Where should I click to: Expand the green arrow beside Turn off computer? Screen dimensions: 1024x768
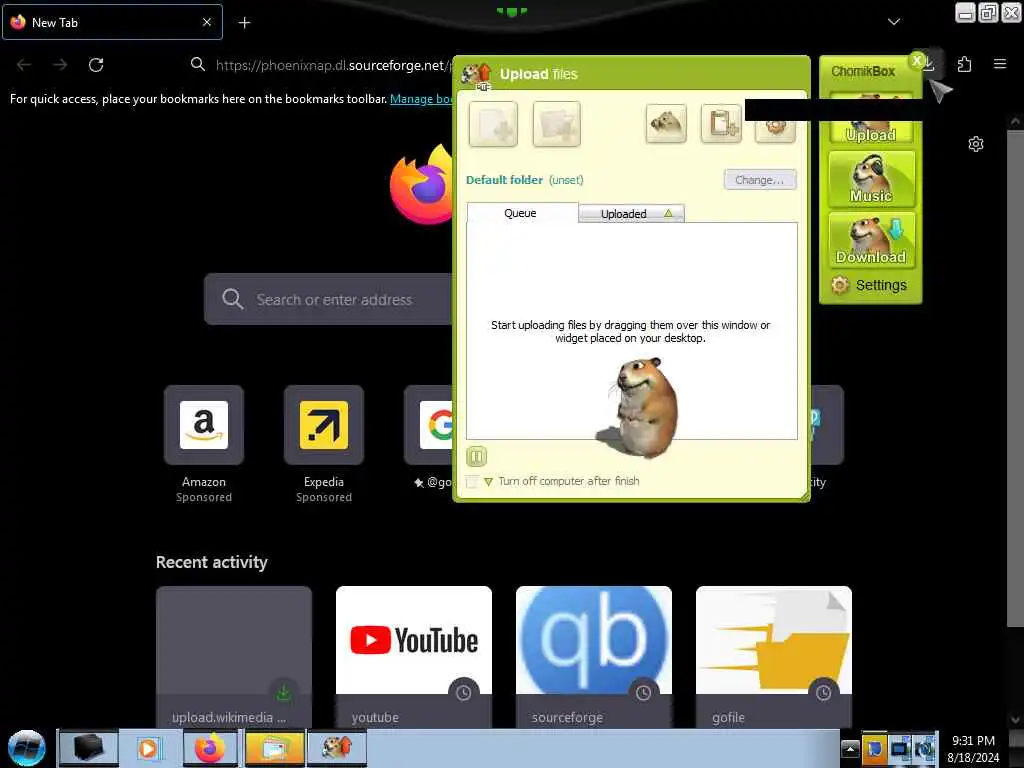coord(488,481)
